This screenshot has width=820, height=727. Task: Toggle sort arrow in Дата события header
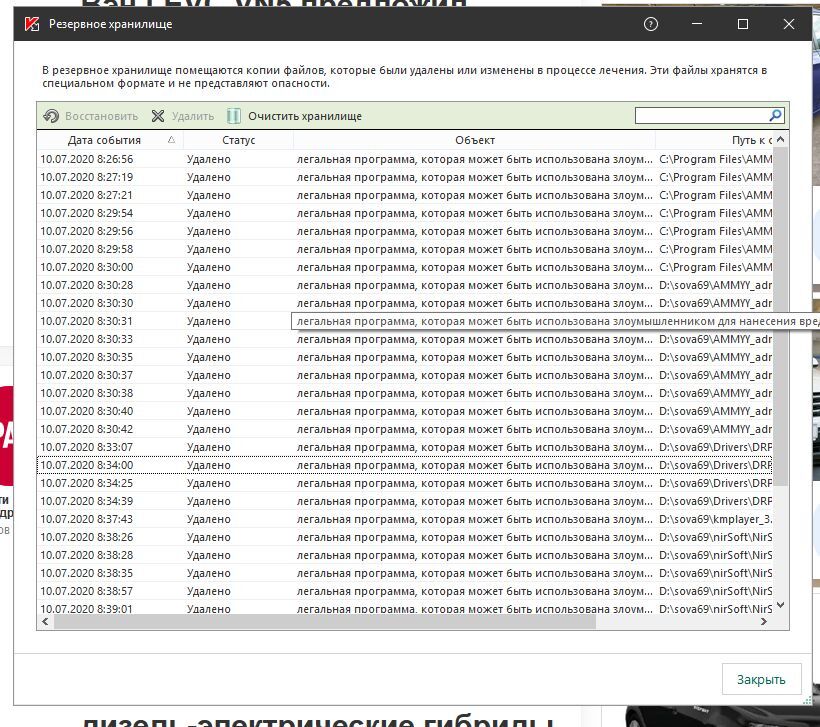pyautogui.click(x=172, y=140)
